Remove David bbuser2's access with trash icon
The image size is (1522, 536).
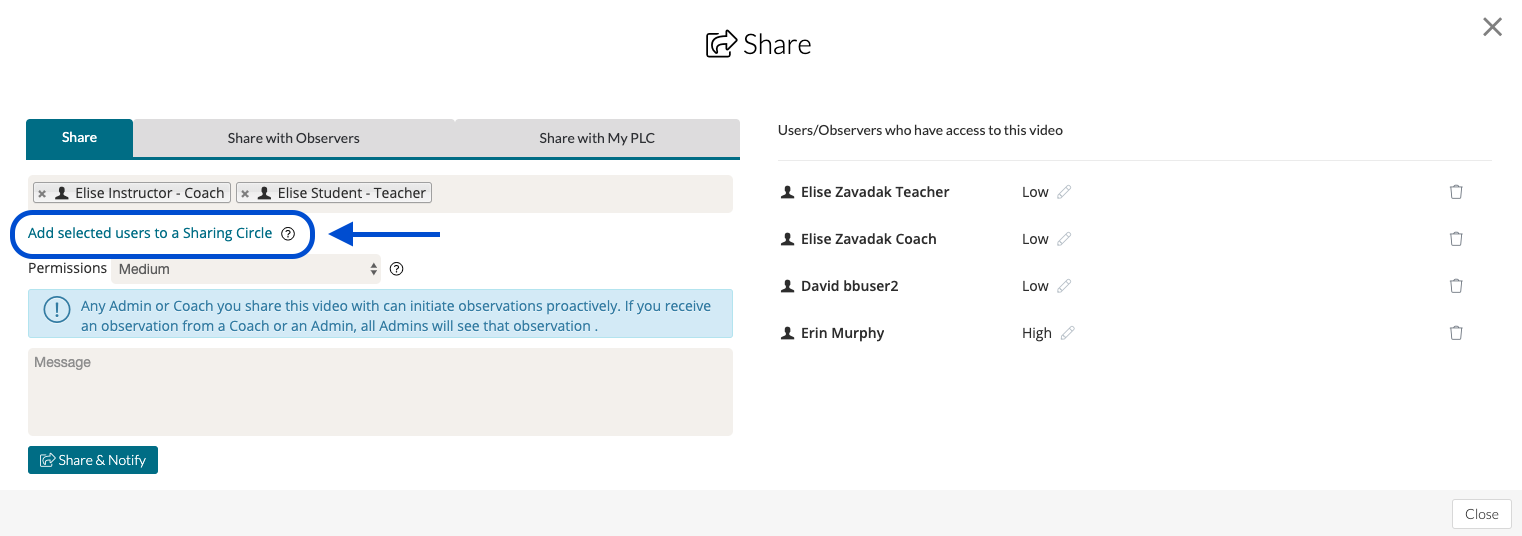[x=1456, y=286]
